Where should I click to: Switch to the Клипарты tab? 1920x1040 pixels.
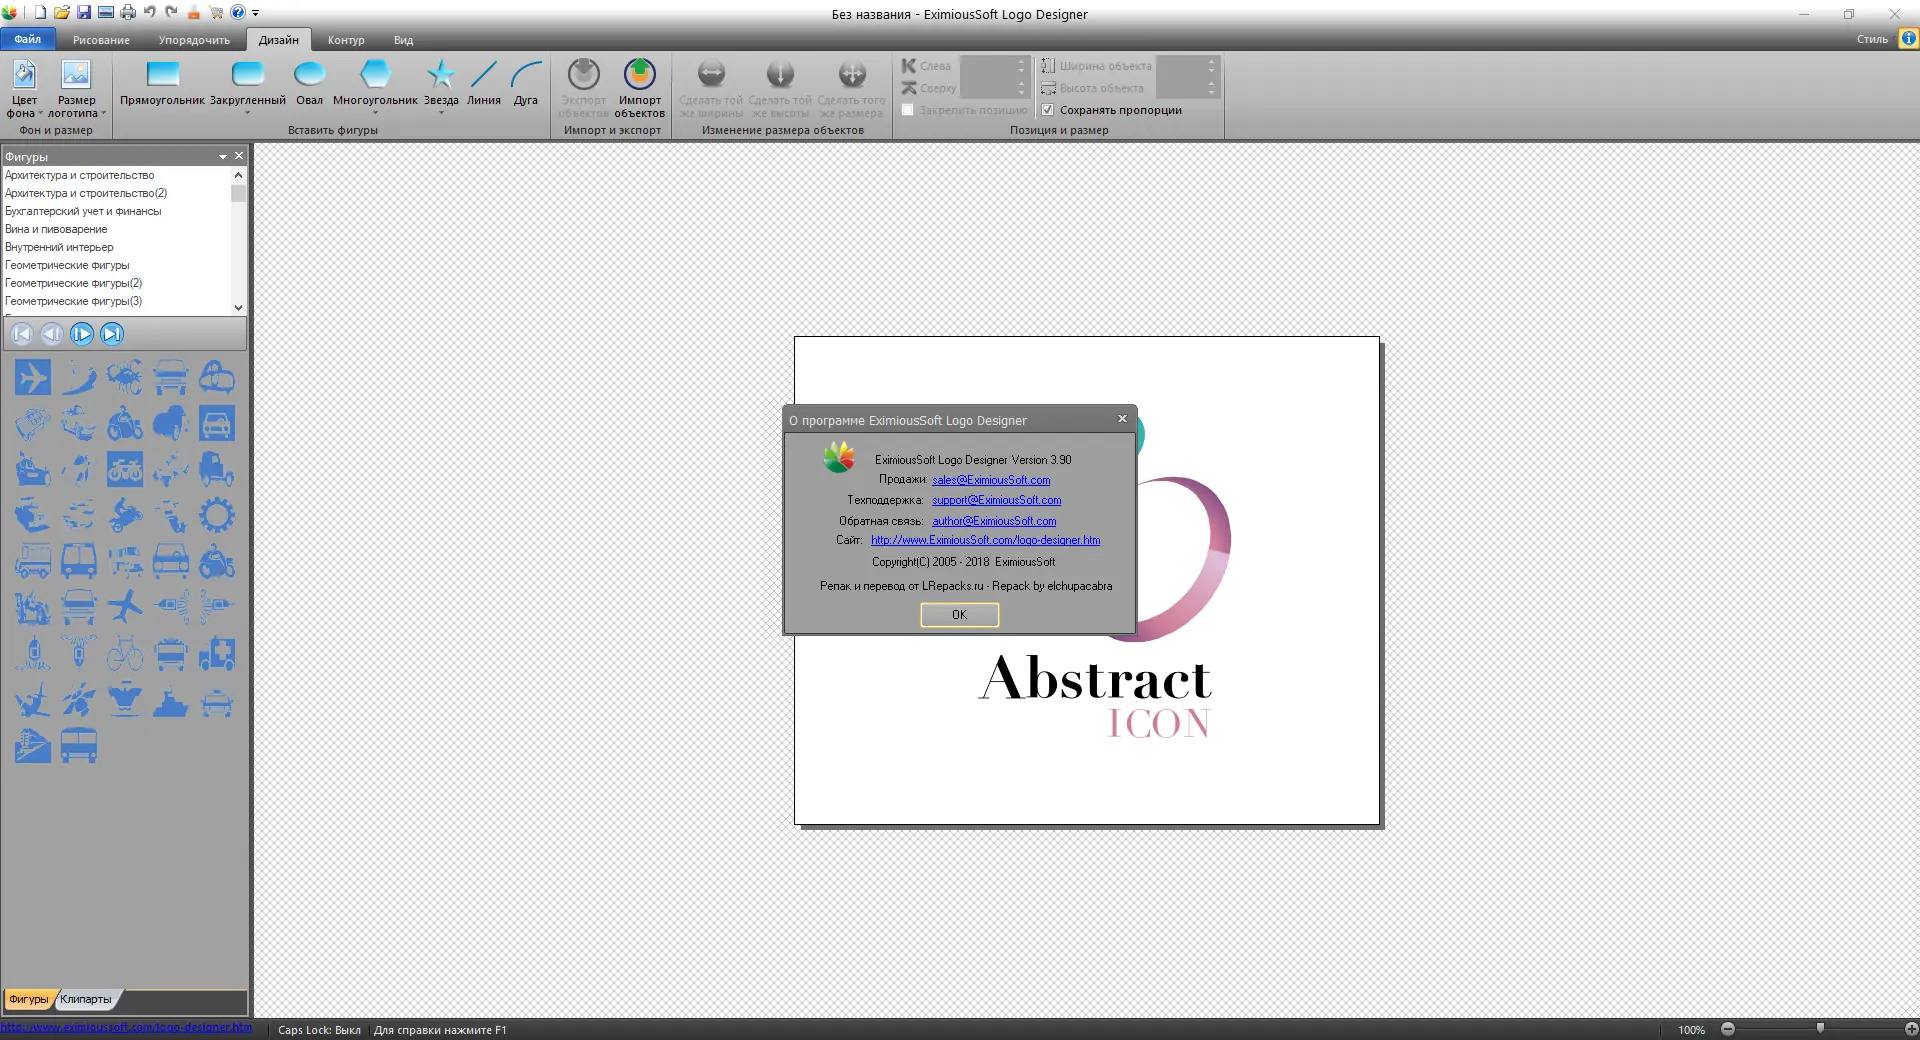click(x=86, y=999)
